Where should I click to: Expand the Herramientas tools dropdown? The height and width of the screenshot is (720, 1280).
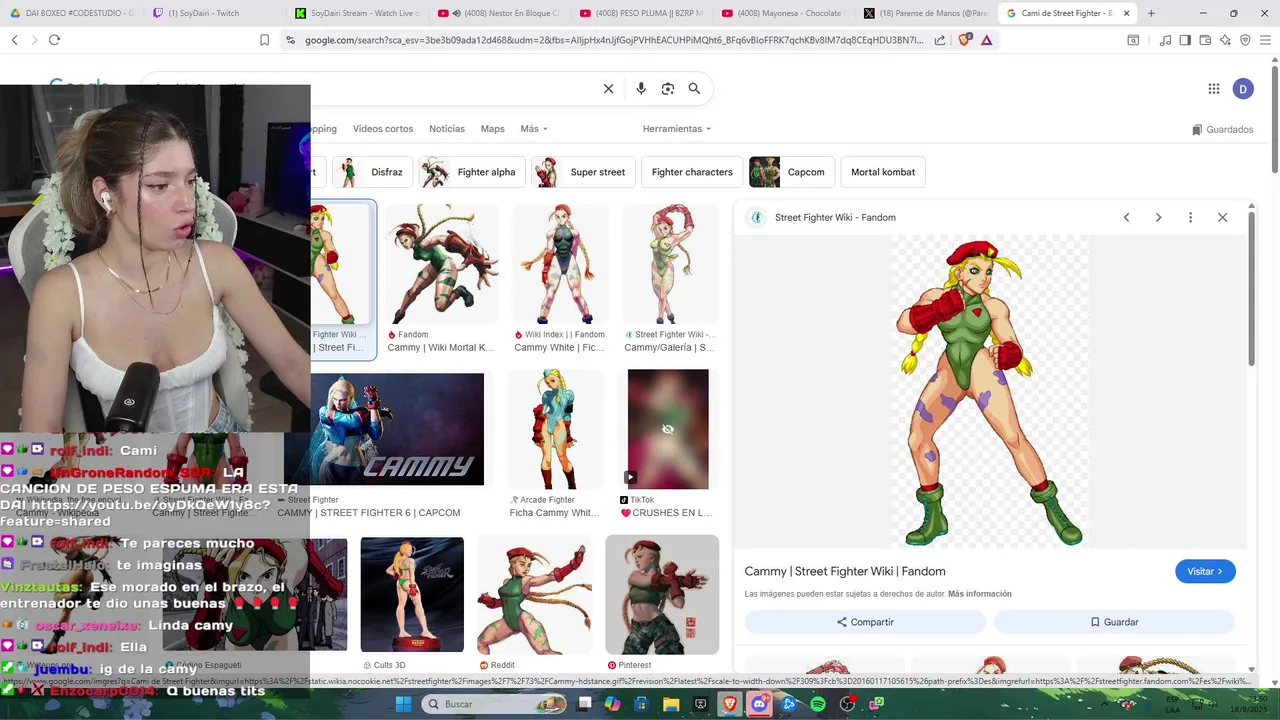tap(677, 129)
